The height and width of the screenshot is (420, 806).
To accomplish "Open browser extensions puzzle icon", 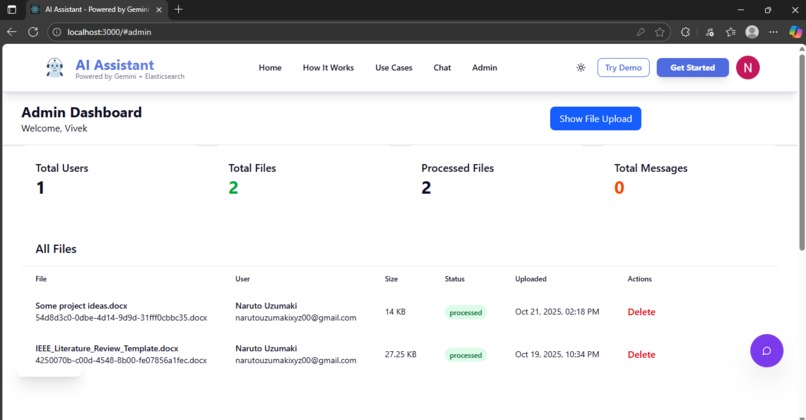I will click(685, 32).
